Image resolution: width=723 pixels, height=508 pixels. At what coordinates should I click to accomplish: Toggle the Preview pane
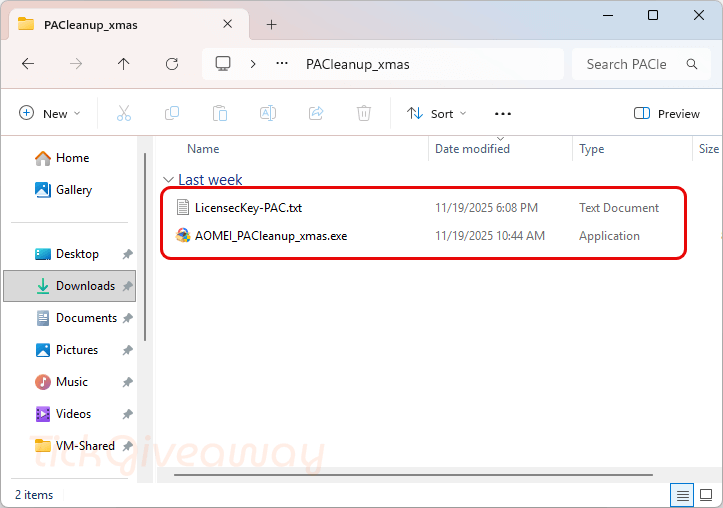(667, 113)
